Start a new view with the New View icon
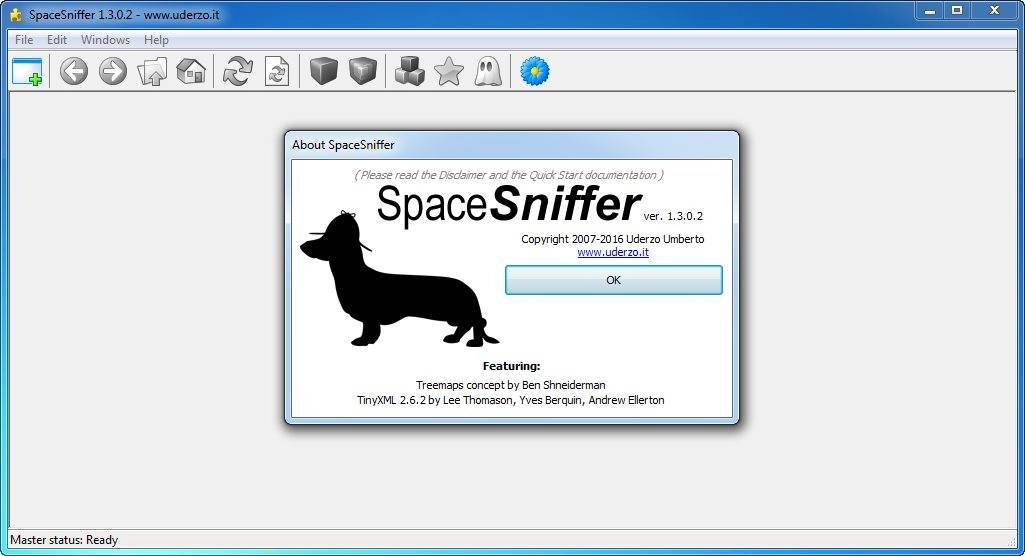The width and height of the screenshot is (1025, 556). pos(27,71)
